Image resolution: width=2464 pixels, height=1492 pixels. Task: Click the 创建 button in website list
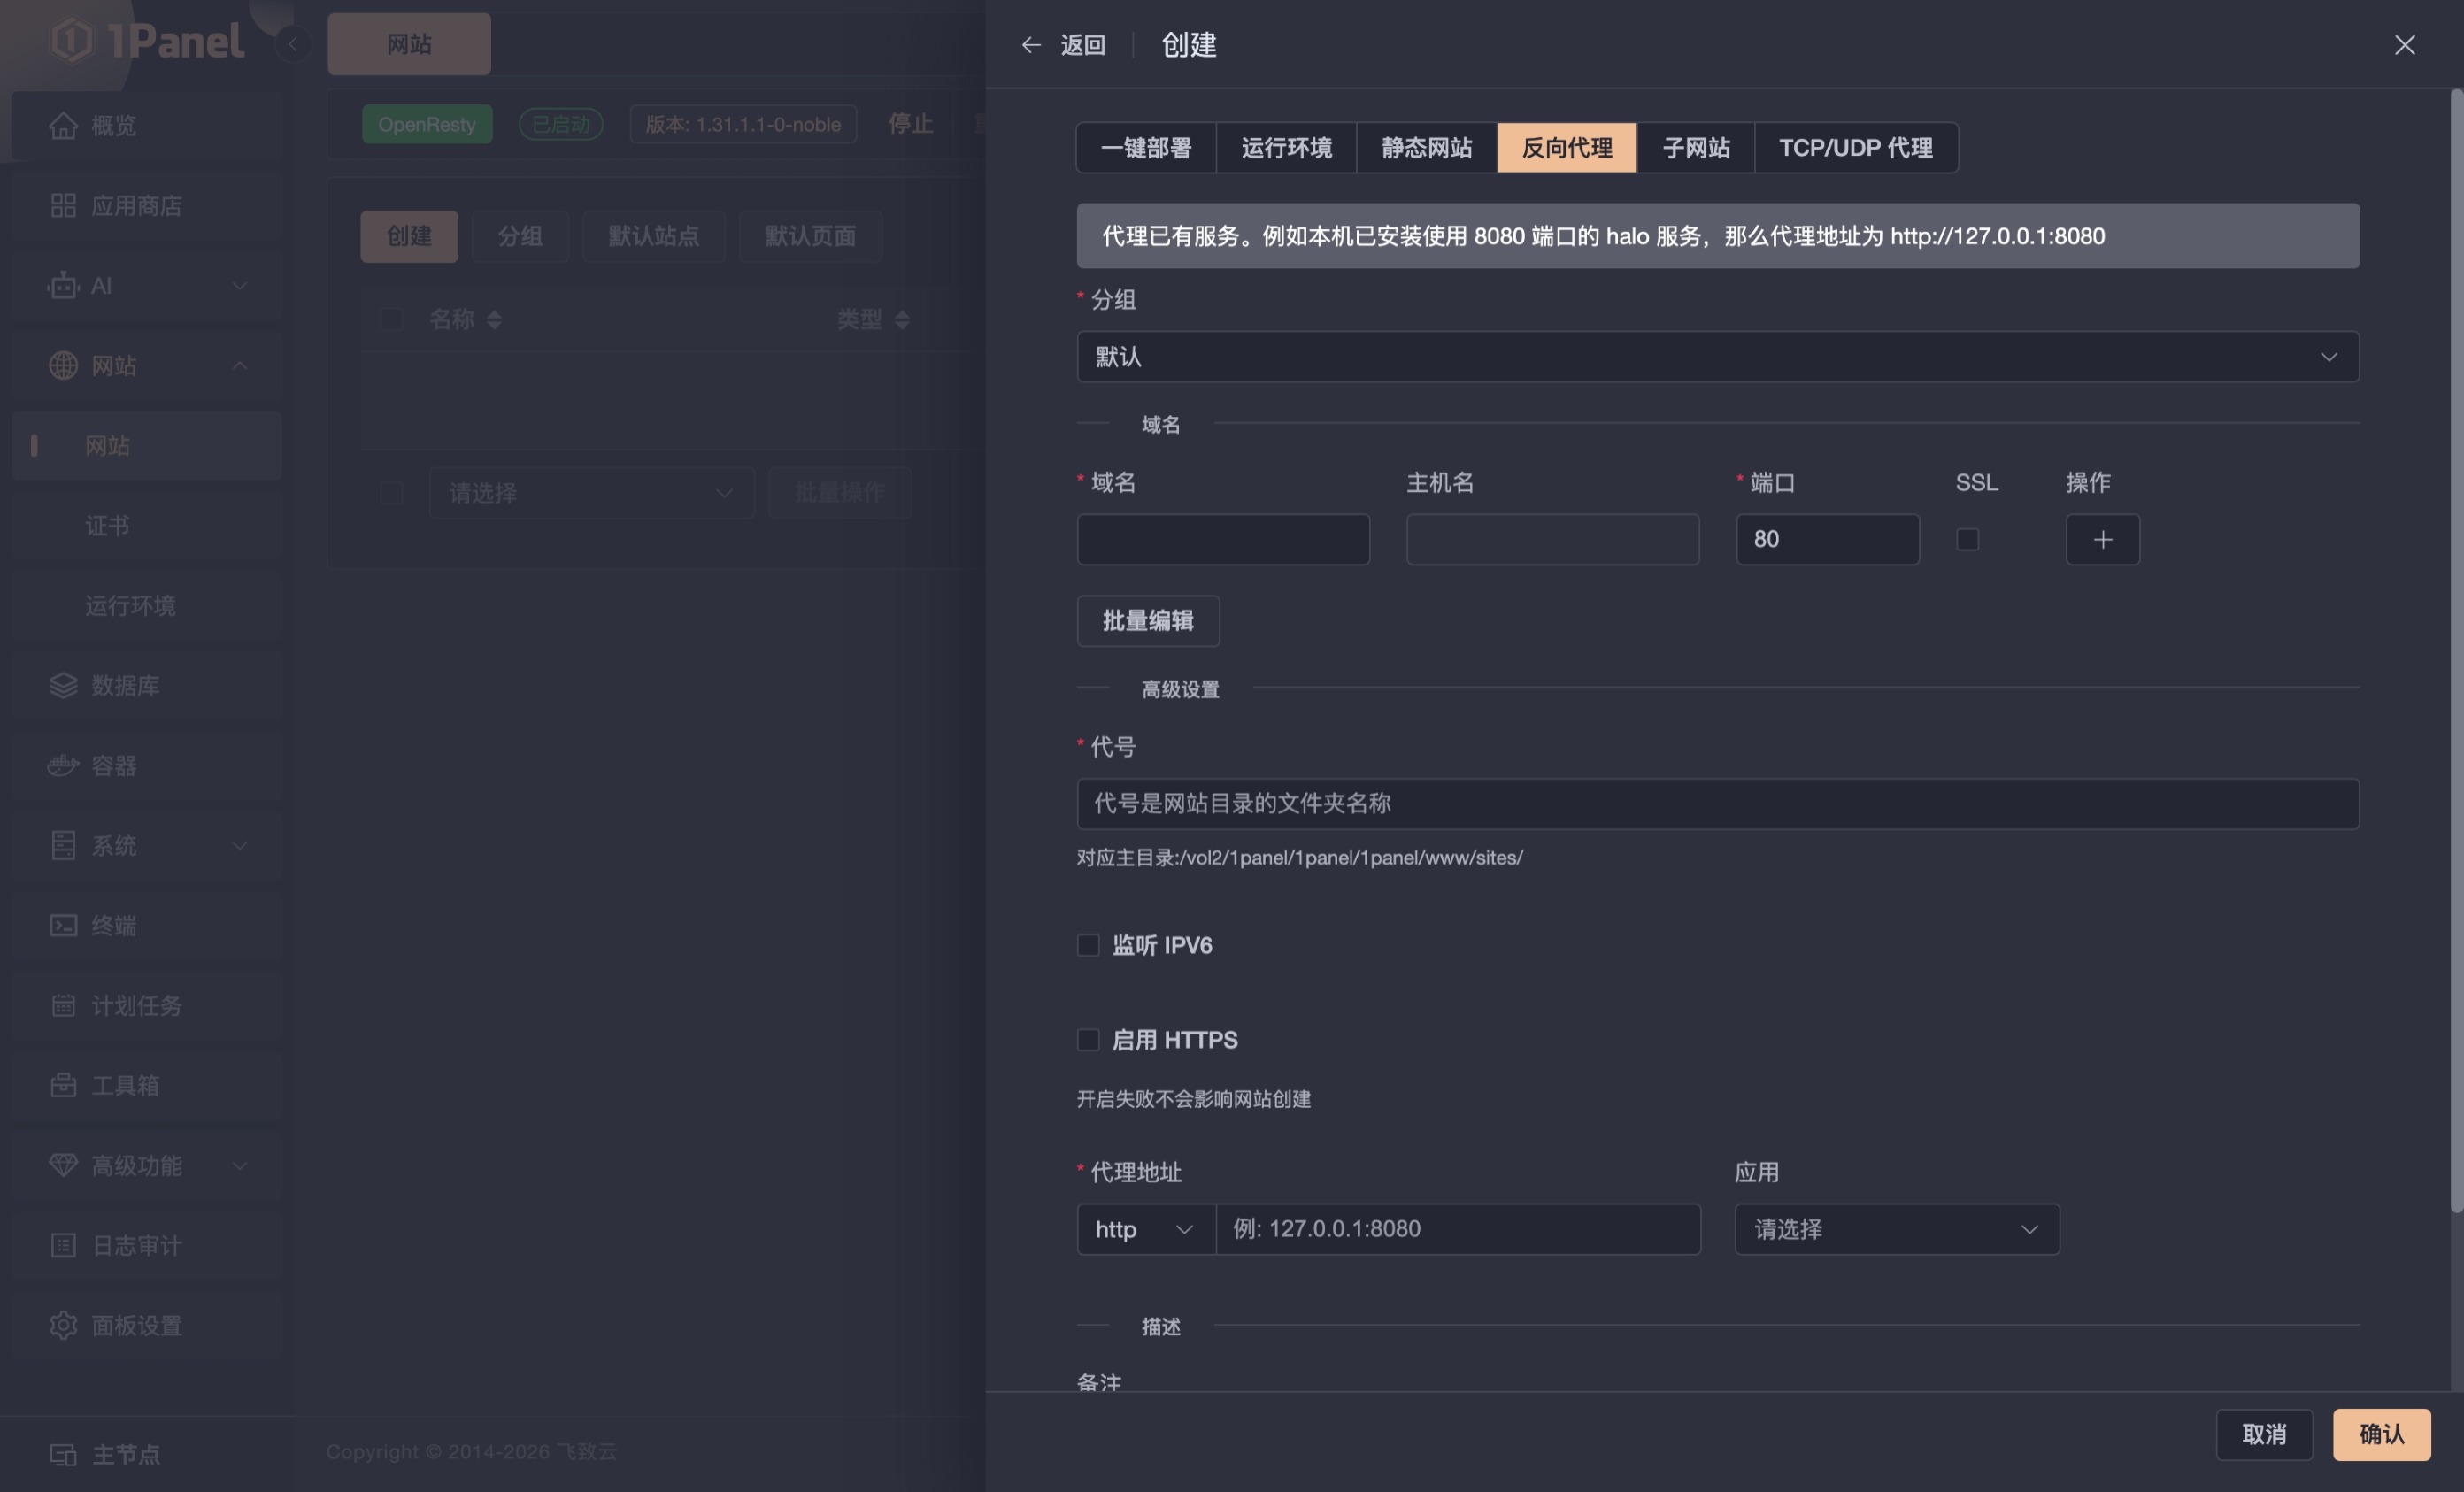(x=409, y=237)
